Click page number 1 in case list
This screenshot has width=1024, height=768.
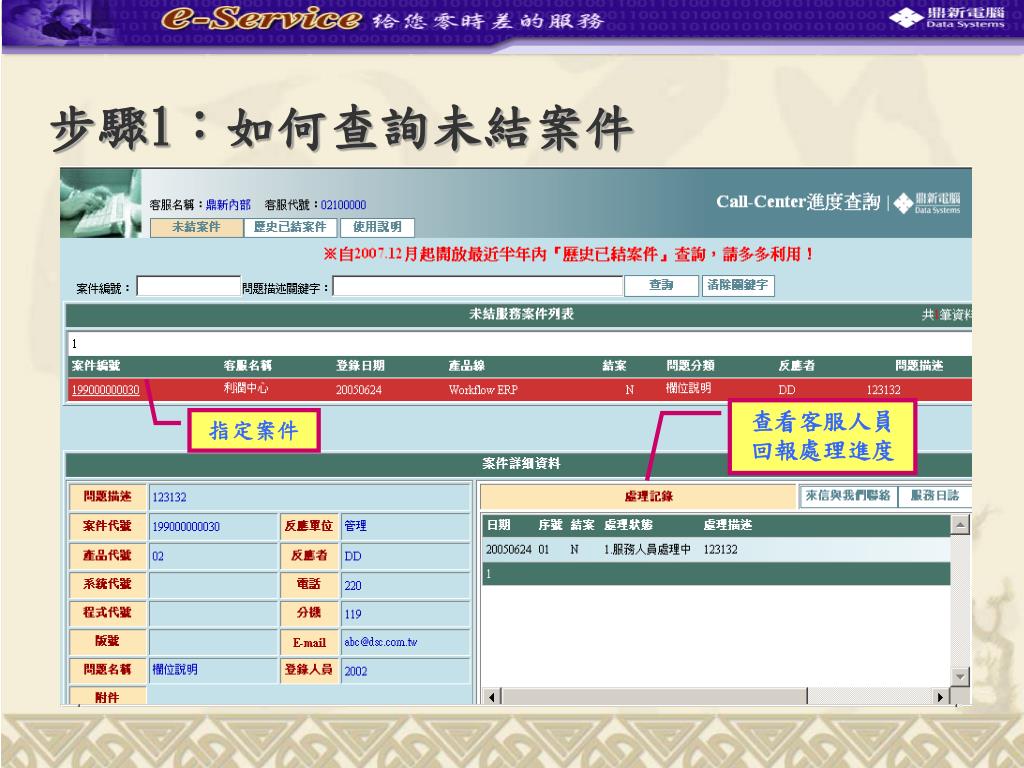[x=74, y=344]
